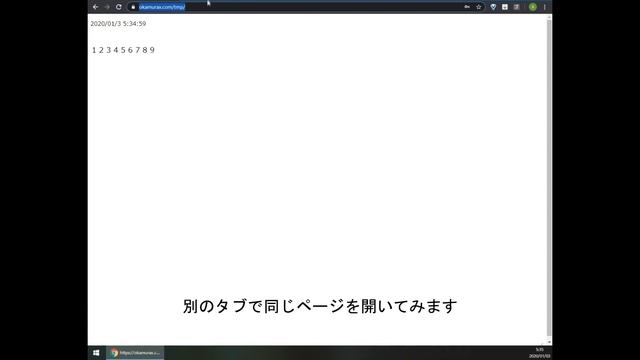Click the browser forward arrow
Image resolution: width=640 pixels, height=360 pixels.
[x=107, y=7]
